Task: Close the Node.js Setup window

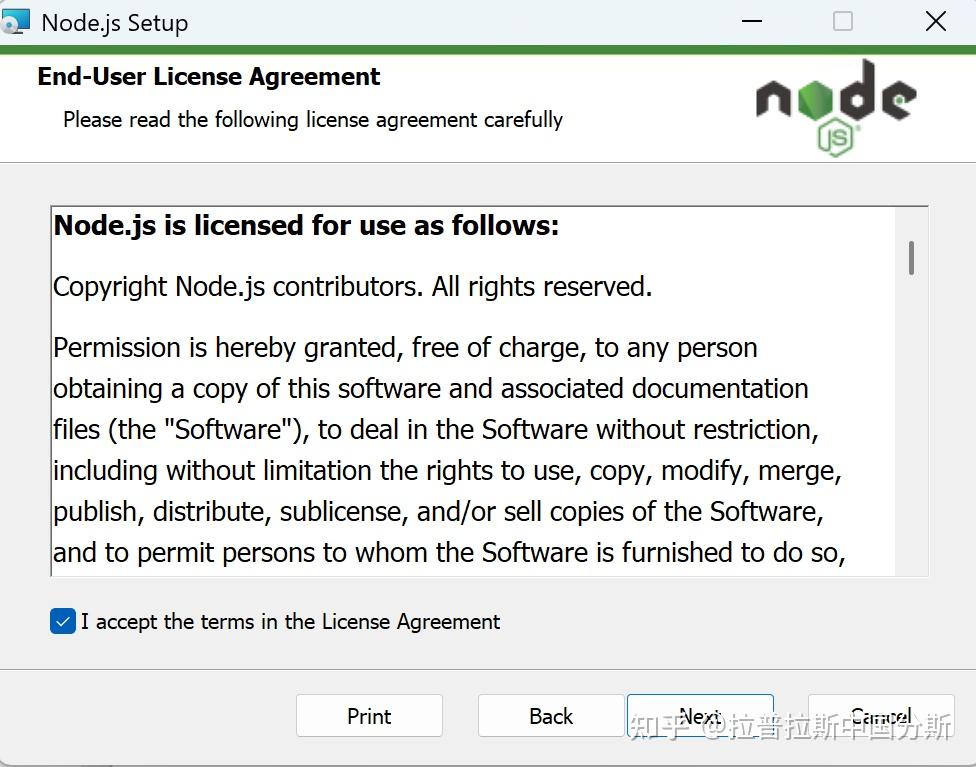Action: pos(935,22)
